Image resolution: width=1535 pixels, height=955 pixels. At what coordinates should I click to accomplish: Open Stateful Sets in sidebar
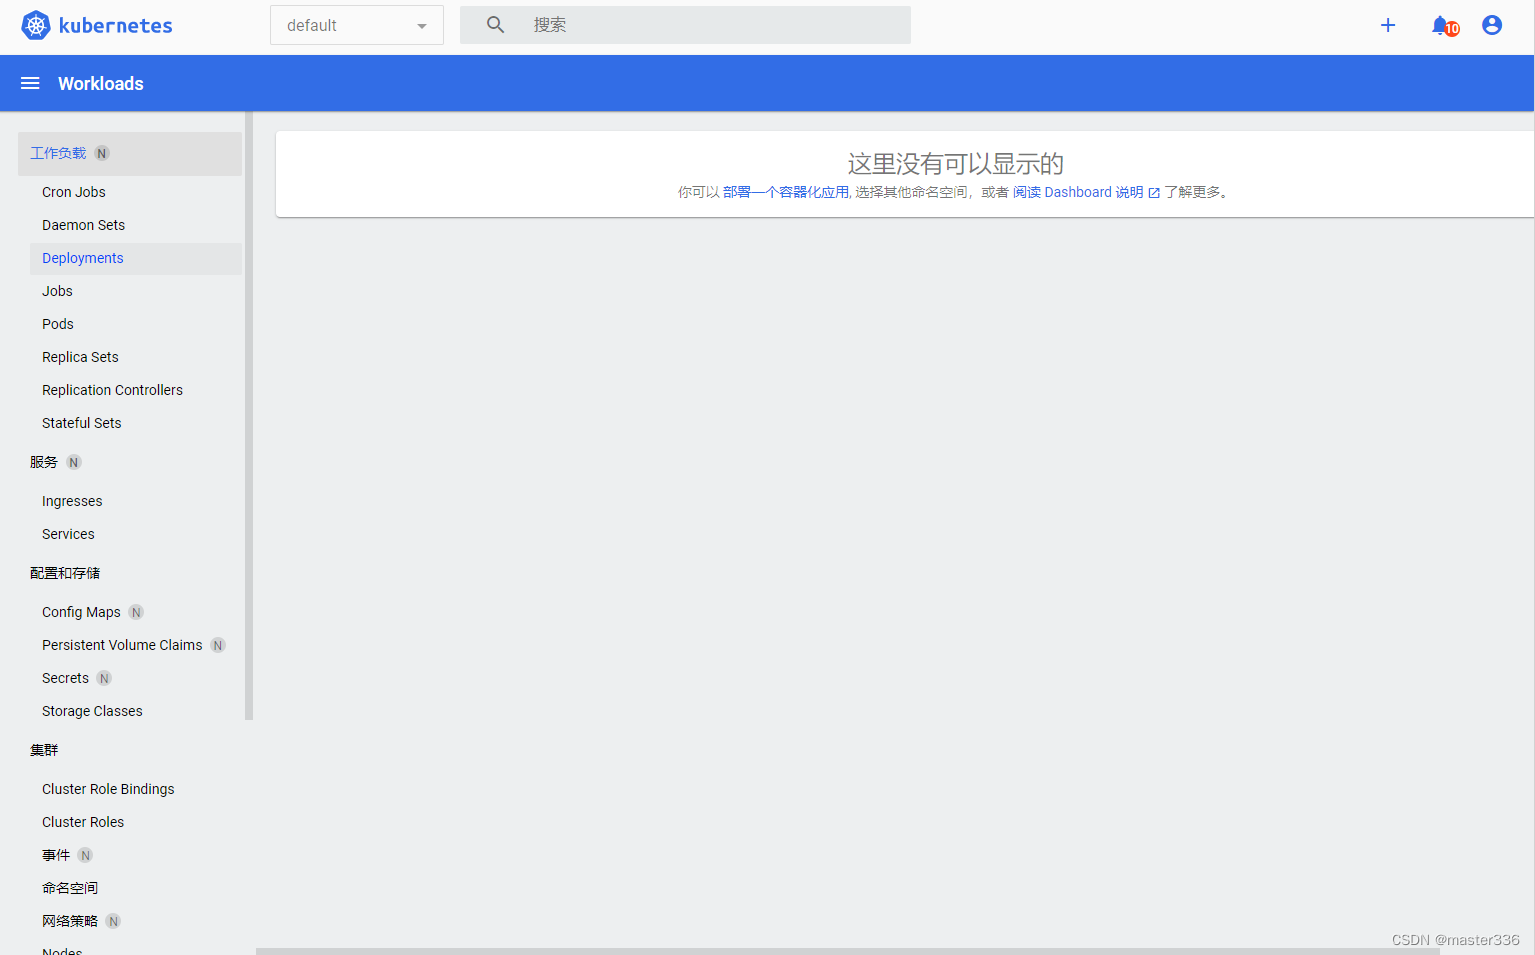tap(82, 423)
